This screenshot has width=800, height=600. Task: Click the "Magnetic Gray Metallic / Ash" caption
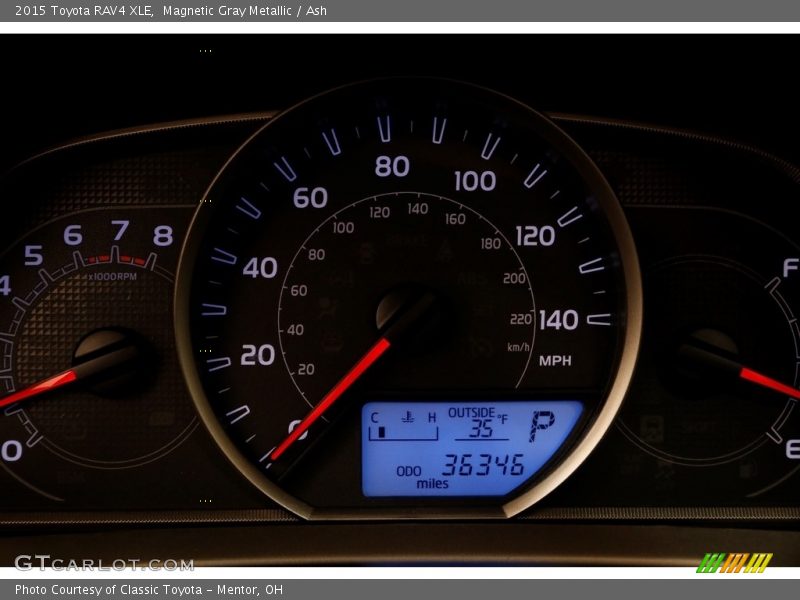point(245,10)
